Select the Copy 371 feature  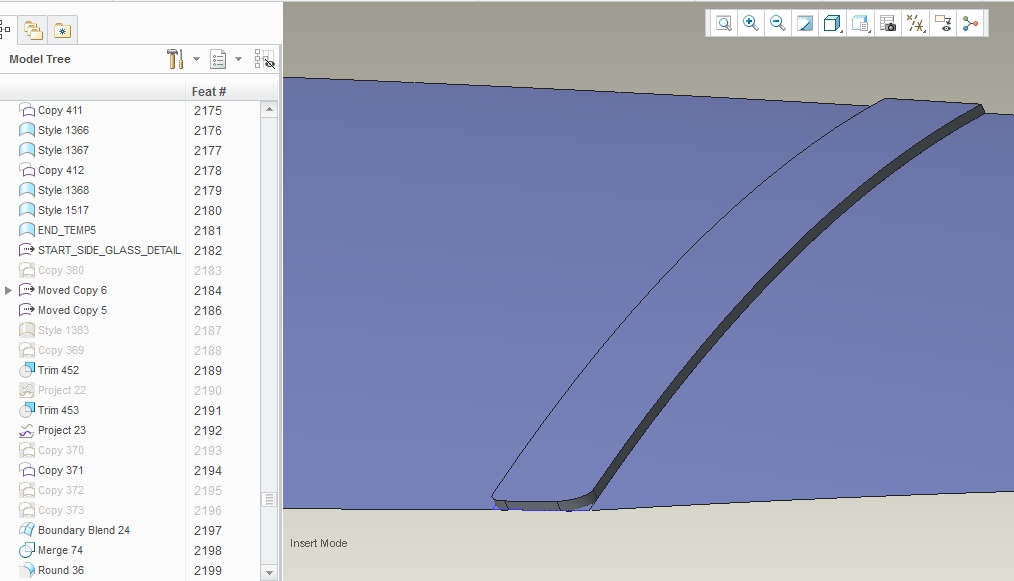pyautogui.click(x=61, y=470)
